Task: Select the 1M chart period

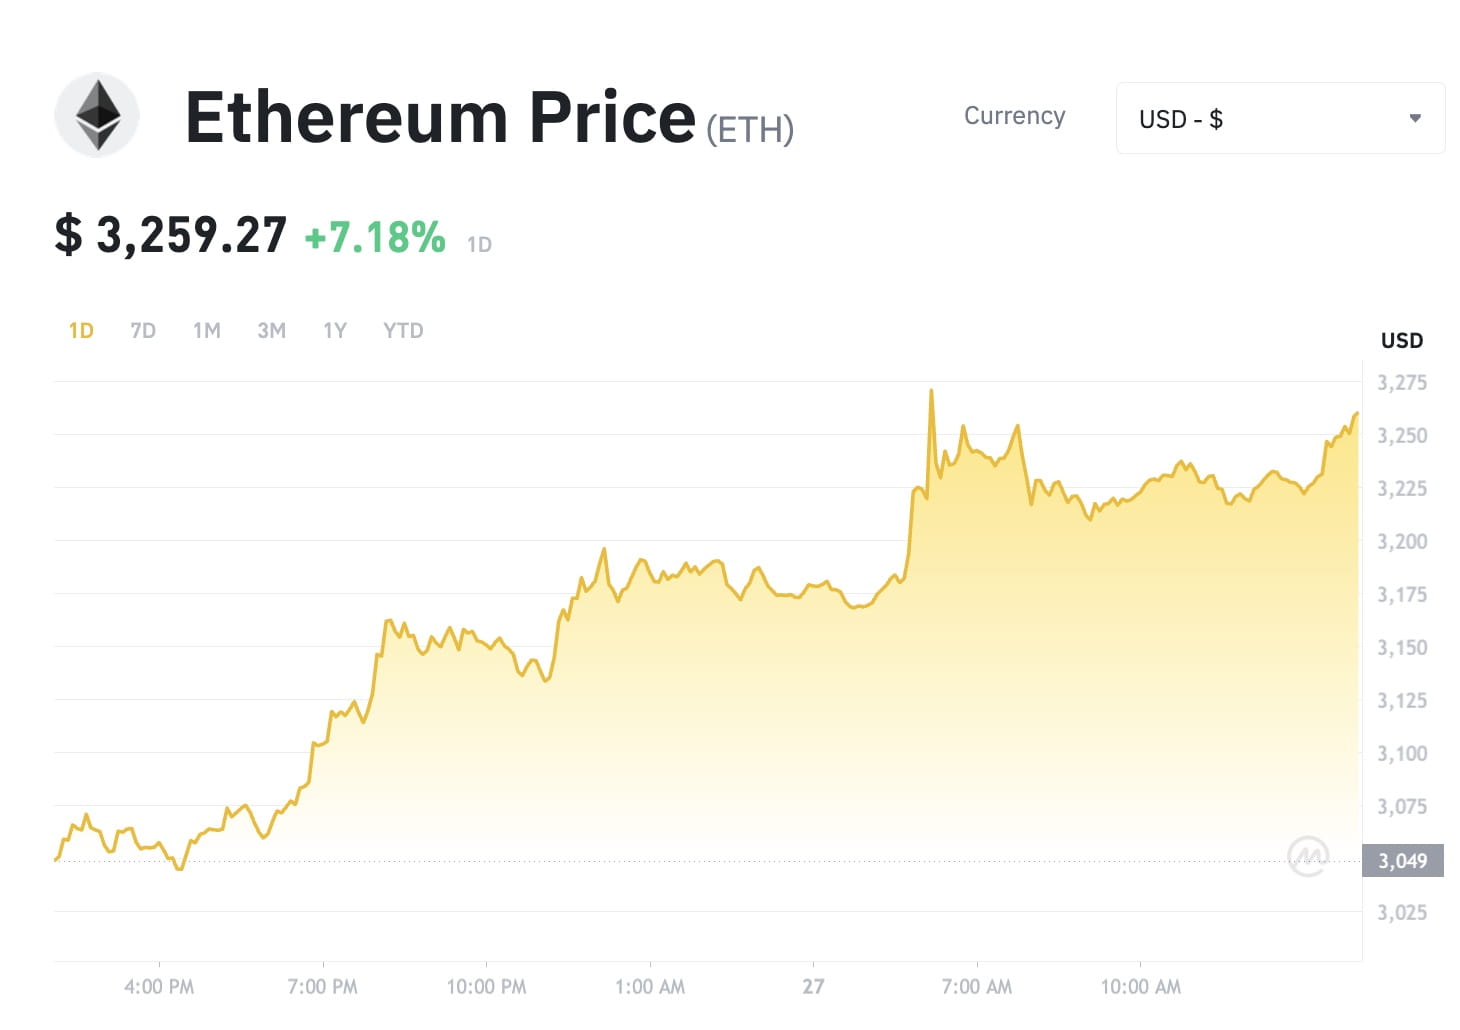Action: [x=207, y=330]
